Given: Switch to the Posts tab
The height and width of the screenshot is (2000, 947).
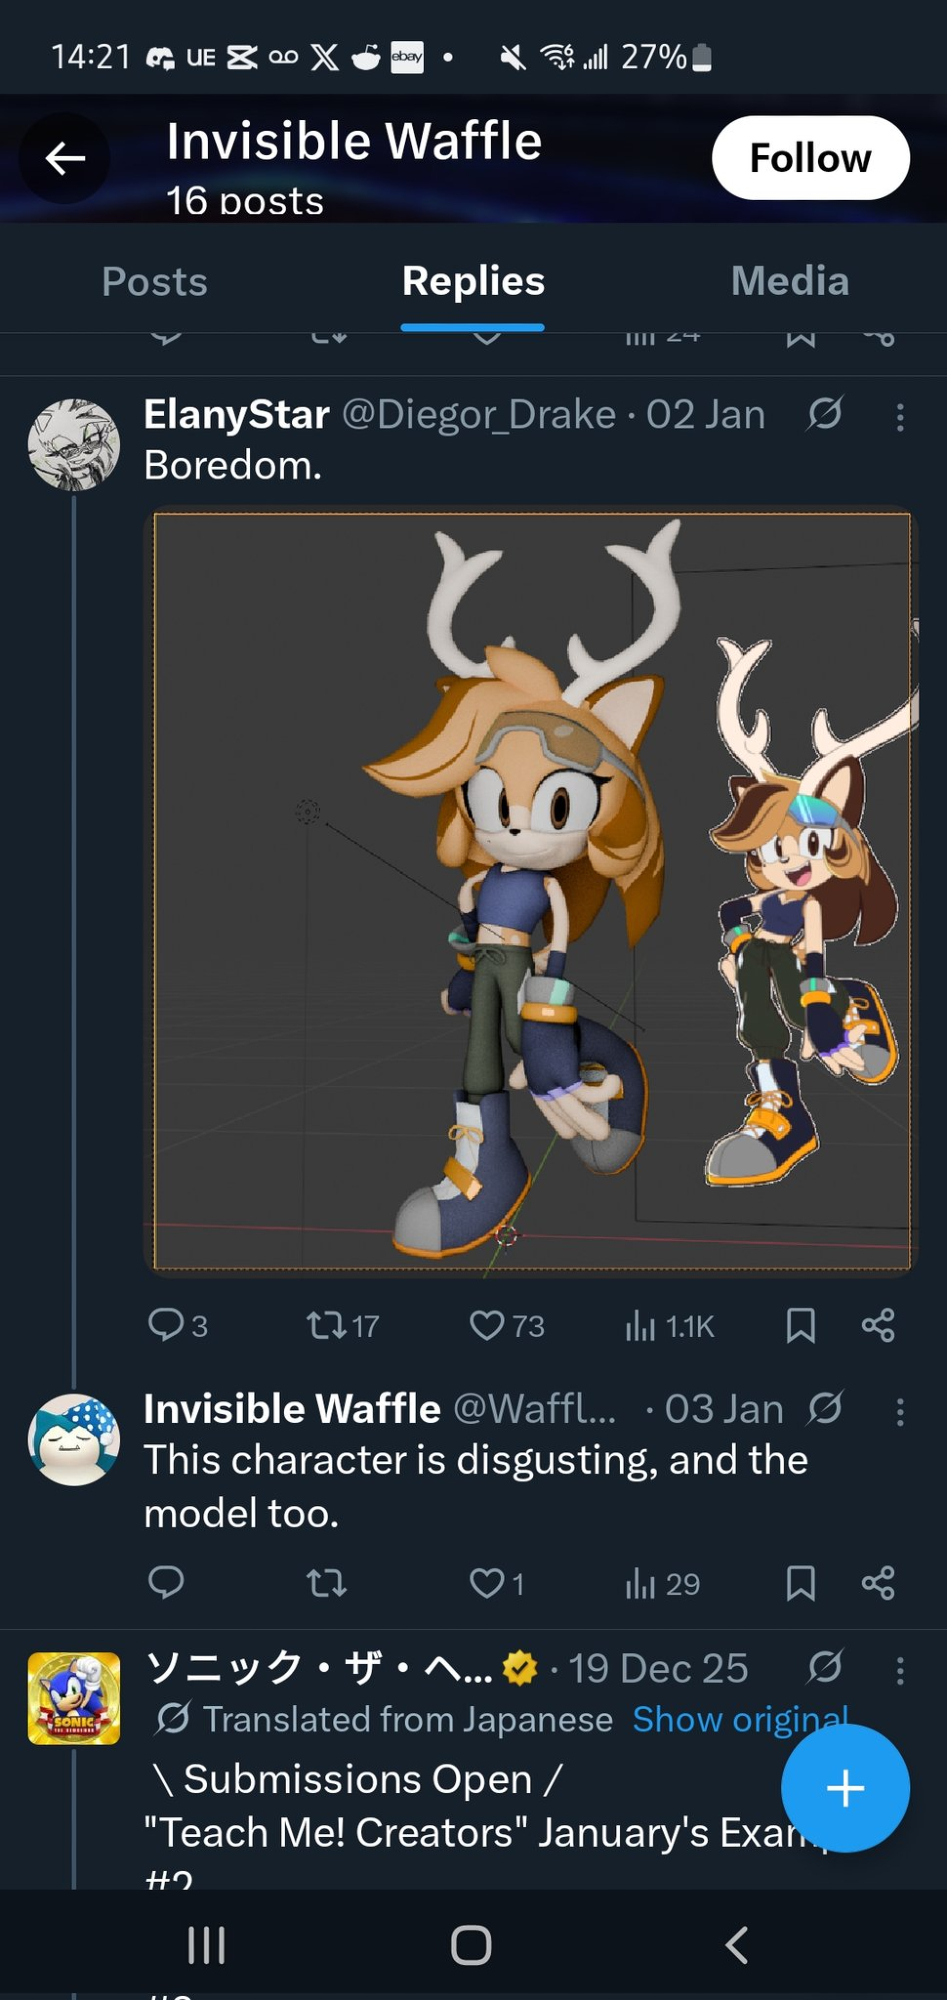Looking at the screenshot, I should tap(154, 282).
